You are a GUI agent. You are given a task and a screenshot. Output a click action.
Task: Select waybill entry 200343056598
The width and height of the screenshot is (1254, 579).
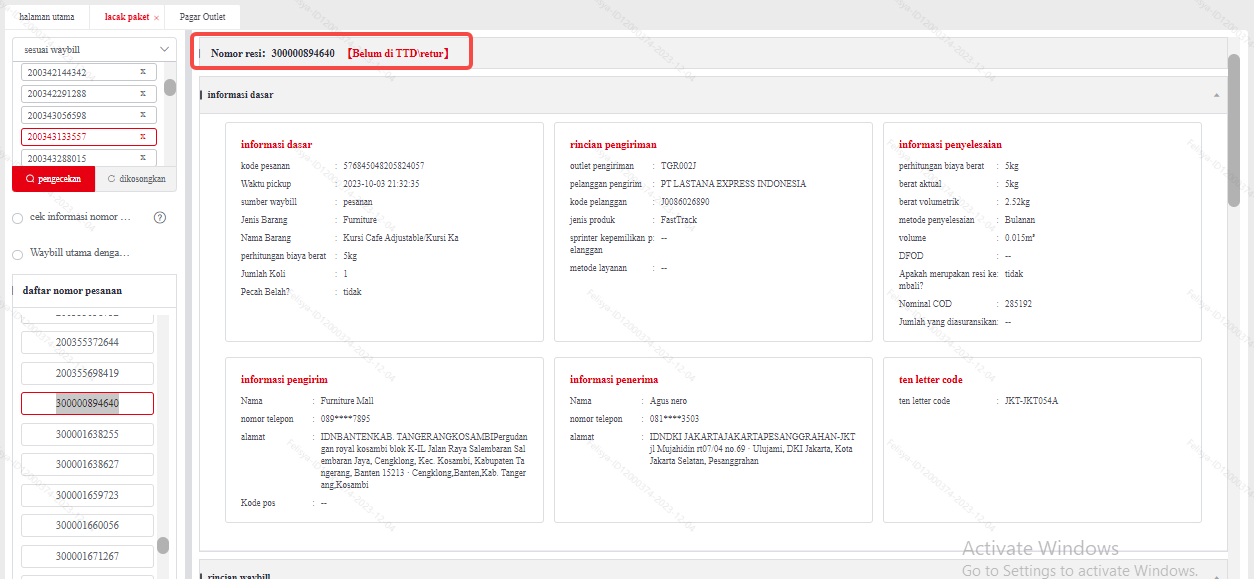pyautogui.click(x=89, y=116)
